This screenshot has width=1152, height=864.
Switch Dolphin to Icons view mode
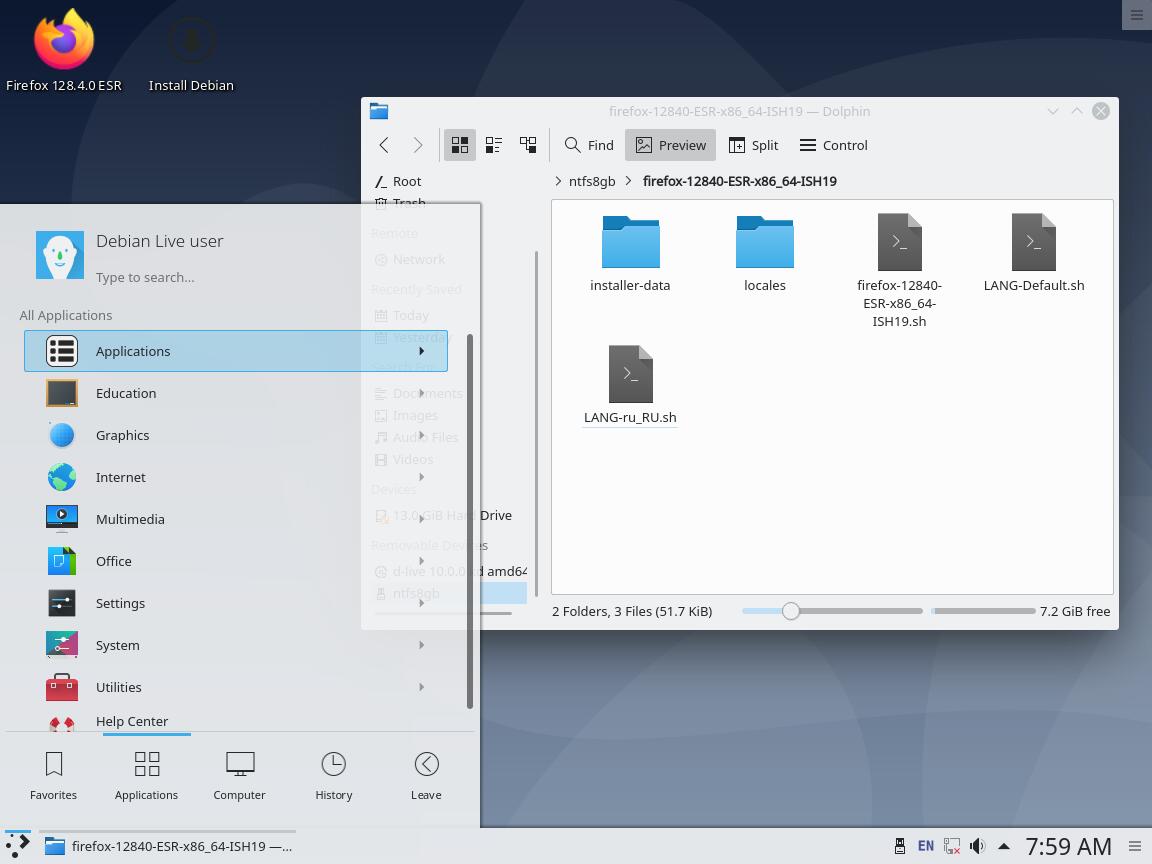click(459, 145)
